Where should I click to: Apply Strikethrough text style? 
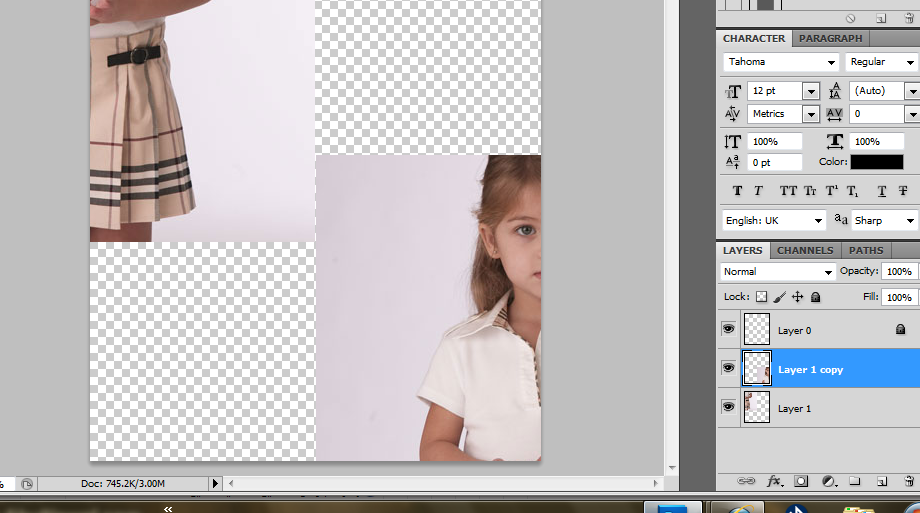tap(903, 191)
